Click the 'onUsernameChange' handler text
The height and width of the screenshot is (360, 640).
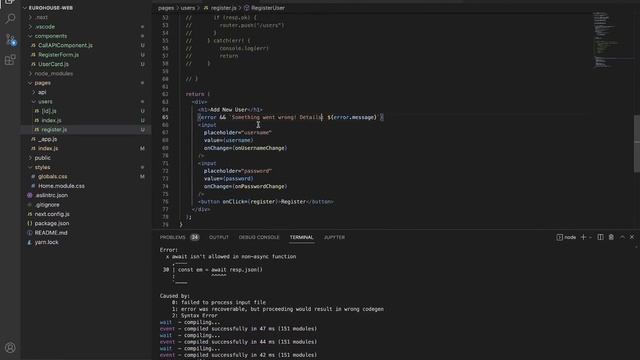click(259, 148)
